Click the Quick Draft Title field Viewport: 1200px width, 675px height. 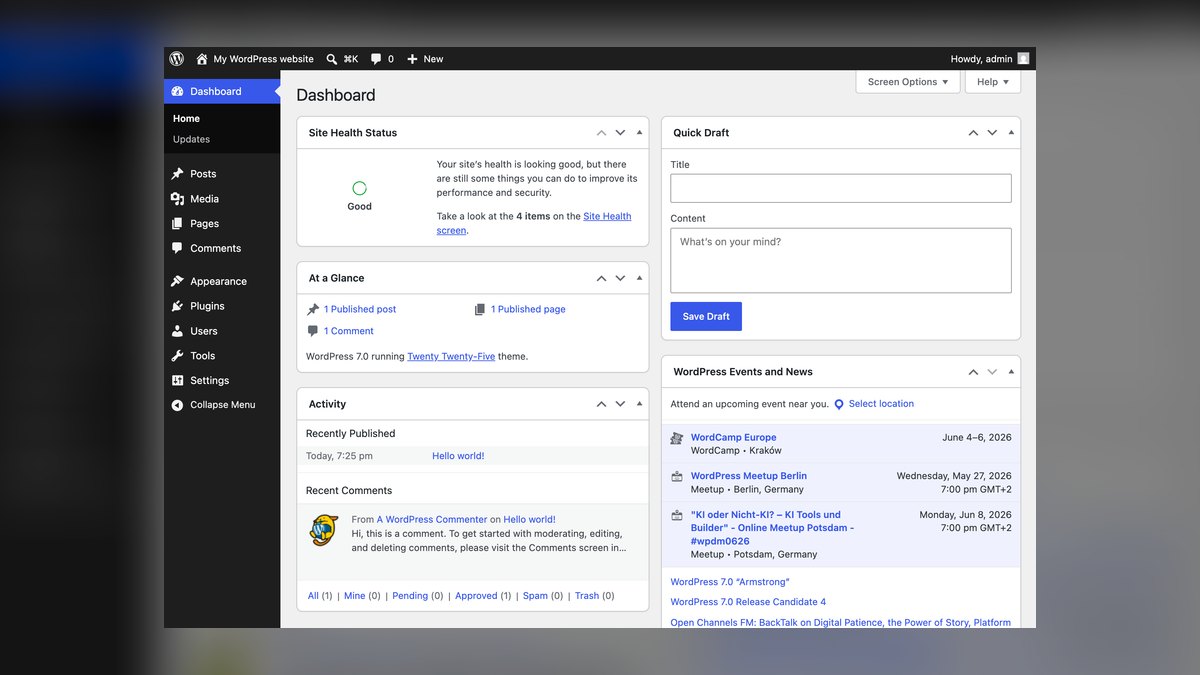point(841,188)
